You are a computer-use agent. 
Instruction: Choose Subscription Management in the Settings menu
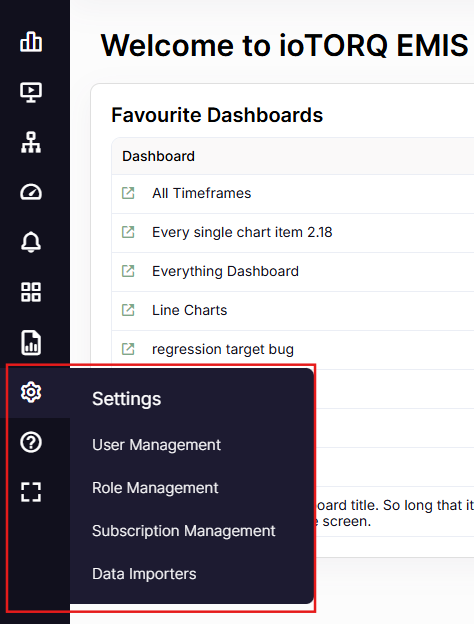tap(183, 531)
